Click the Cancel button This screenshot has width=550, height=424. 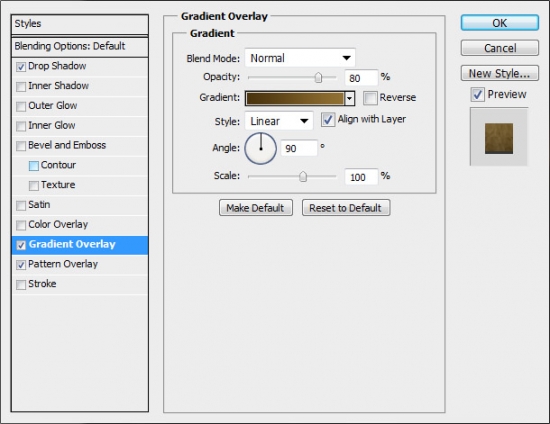pos(499,48)
